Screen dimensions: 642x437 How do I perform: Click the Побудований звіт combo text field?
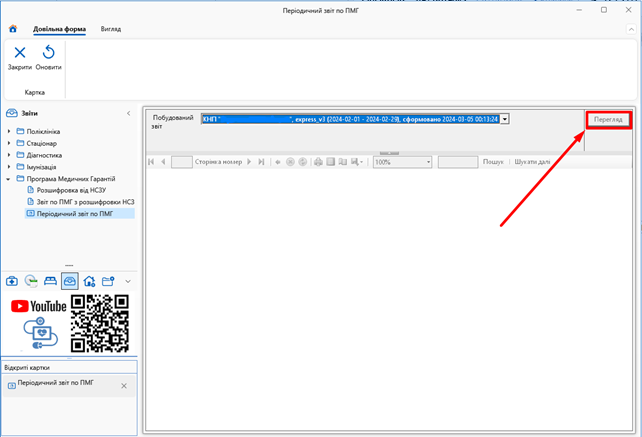click(350, 119)
